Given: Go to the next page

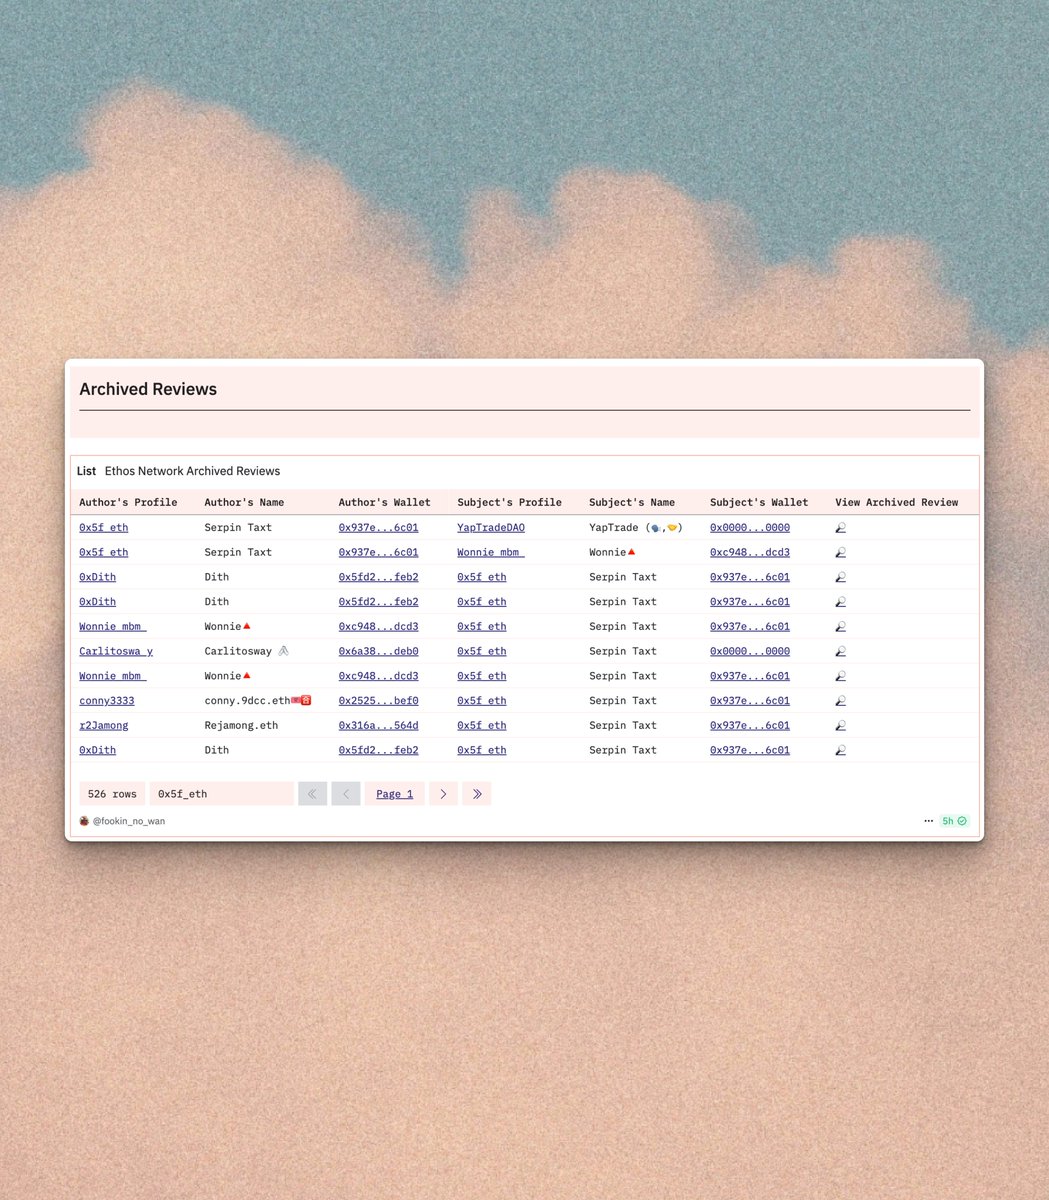Looking at the screenshot, I should click(x=443, y=794).
